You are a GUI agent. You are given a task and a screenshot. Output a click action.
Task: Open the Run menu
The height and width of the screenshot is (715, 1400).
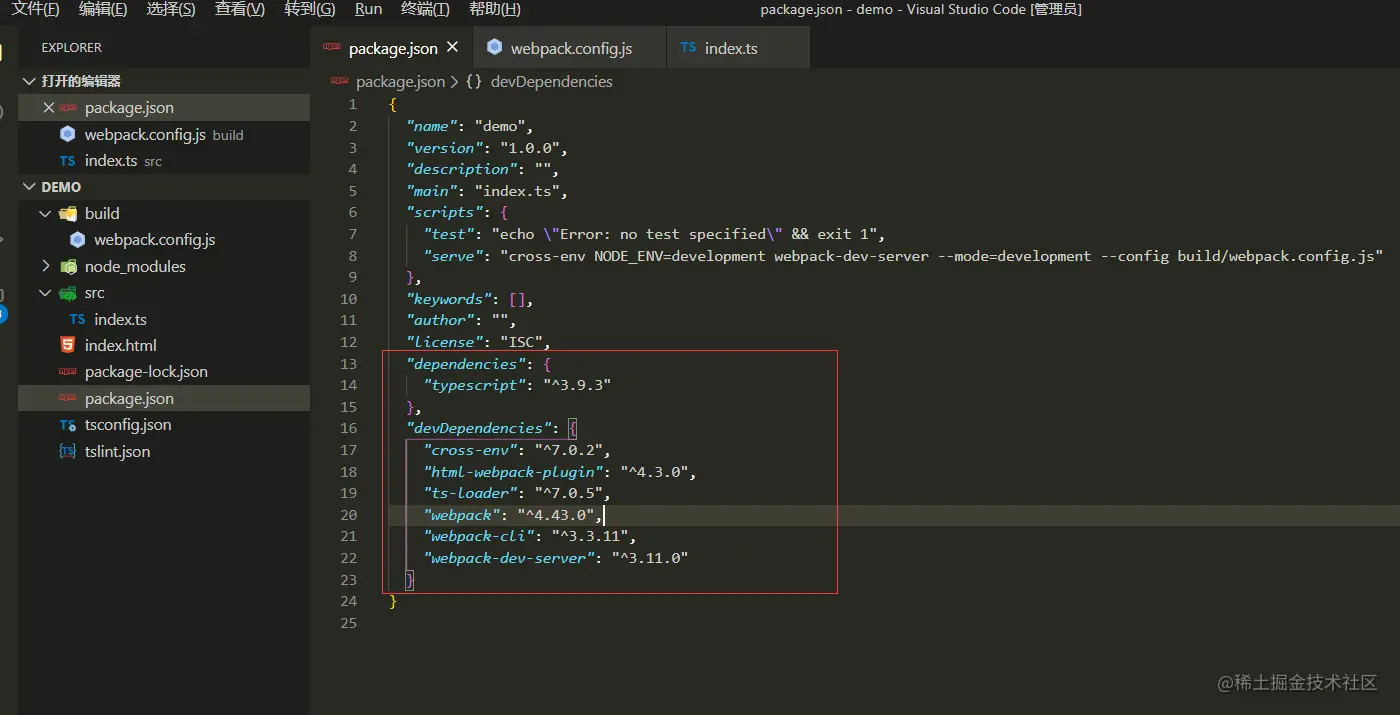369,9
